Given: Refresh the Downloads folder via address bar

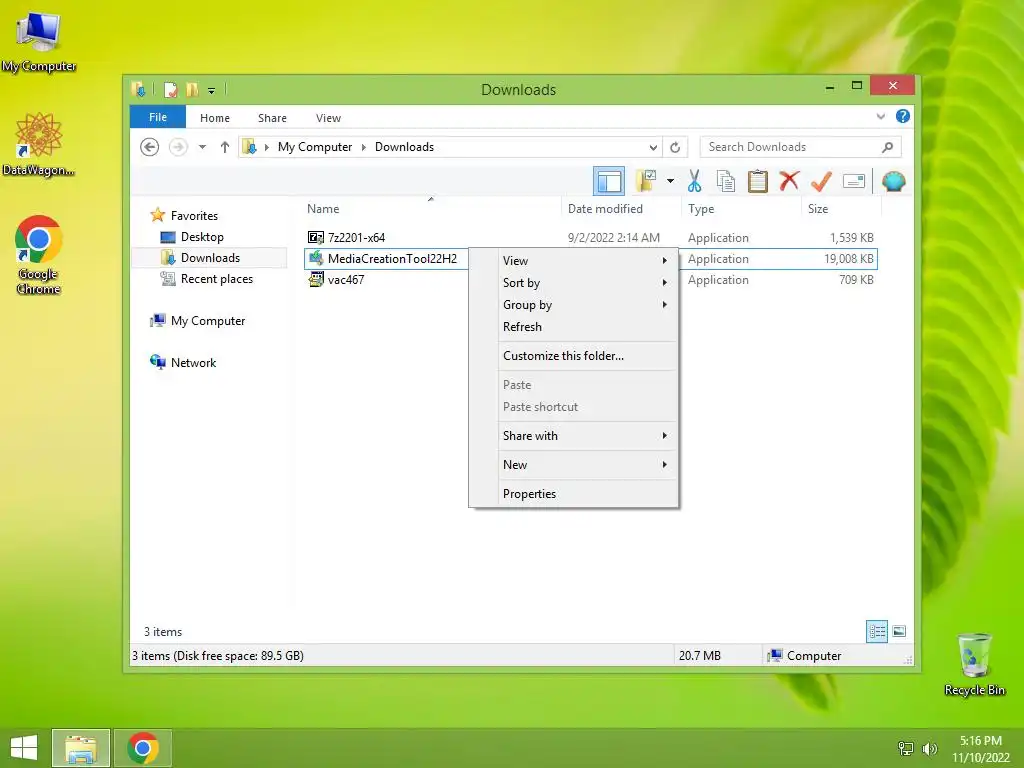Looking at the screenshot, I should (675, 147).
